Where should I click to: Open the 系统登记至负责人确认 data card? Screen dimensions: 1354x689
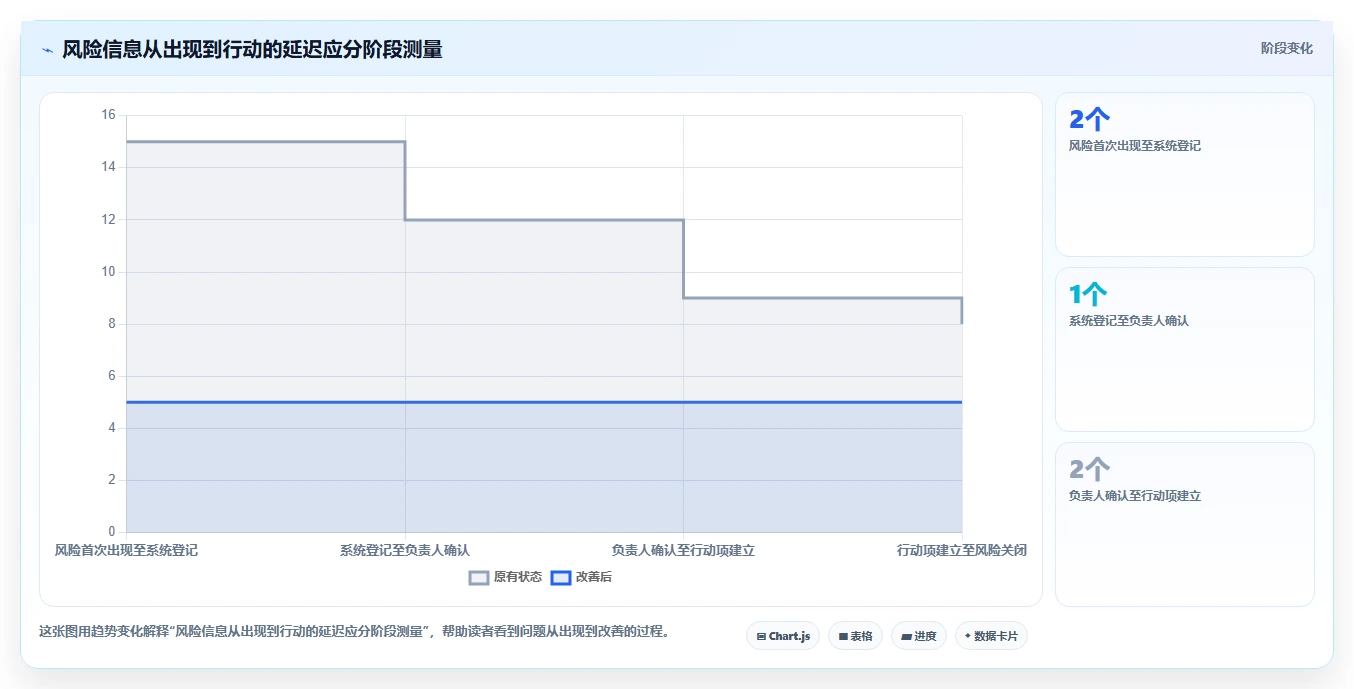click(x=1185, y=349)
